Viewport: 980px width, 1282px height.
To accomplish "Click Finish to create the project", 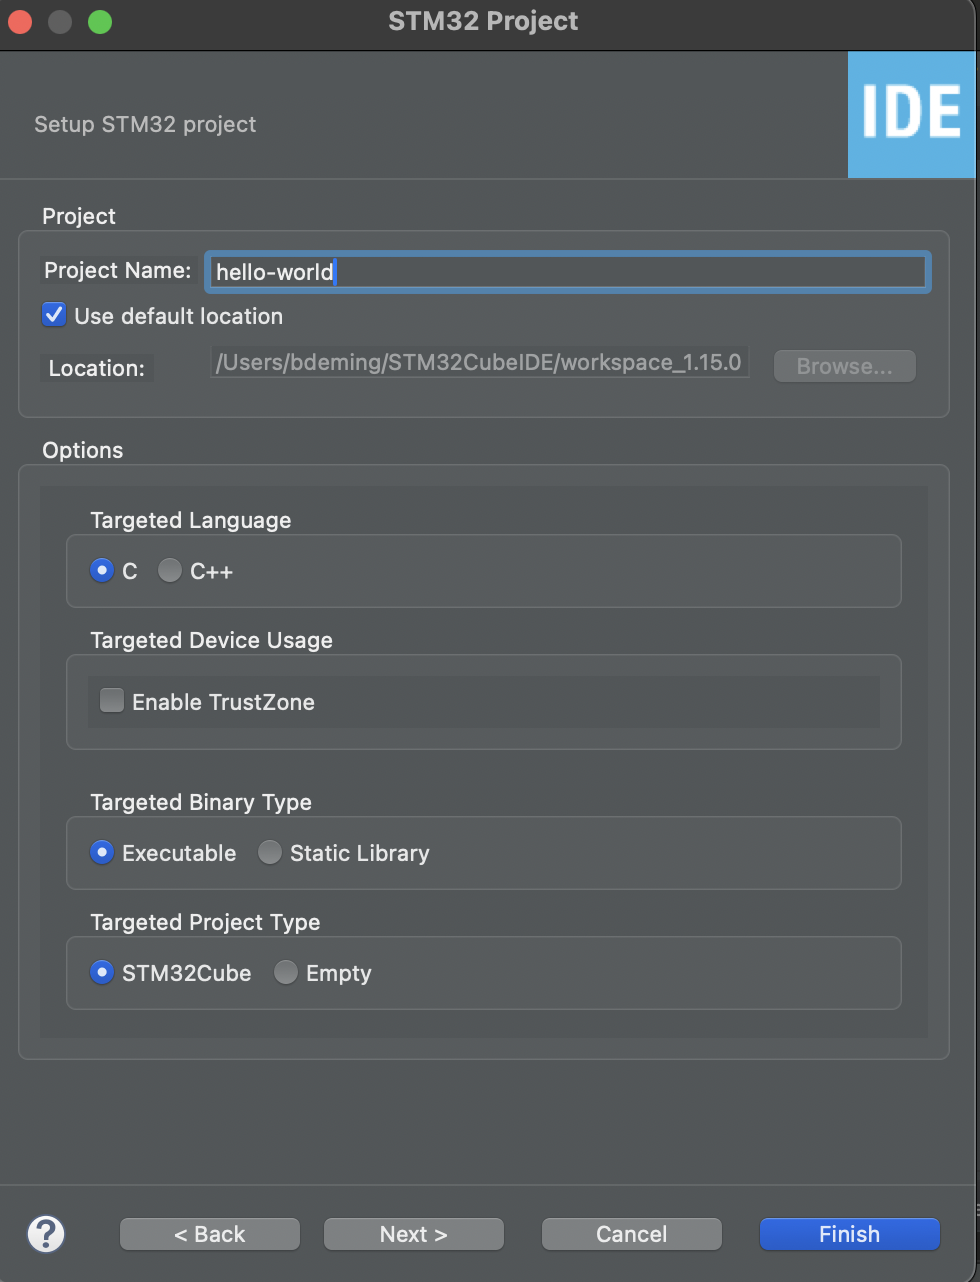I will tap(849, 1234).
